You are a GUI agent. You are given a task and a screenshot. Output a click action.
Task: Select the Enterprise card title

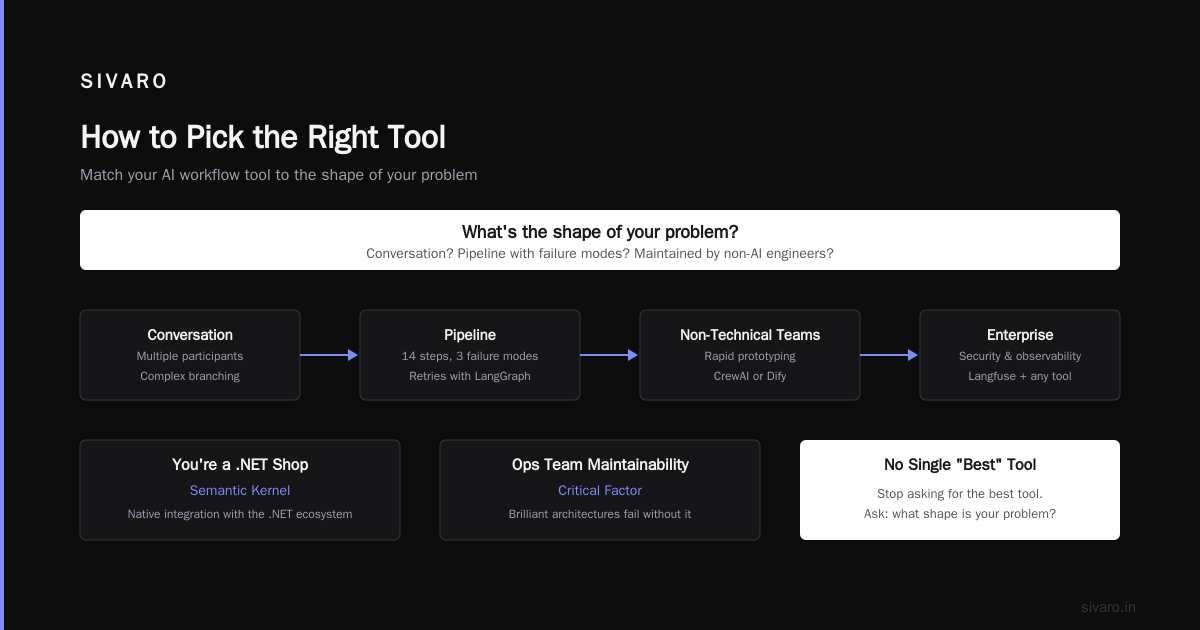[1020, 335]
